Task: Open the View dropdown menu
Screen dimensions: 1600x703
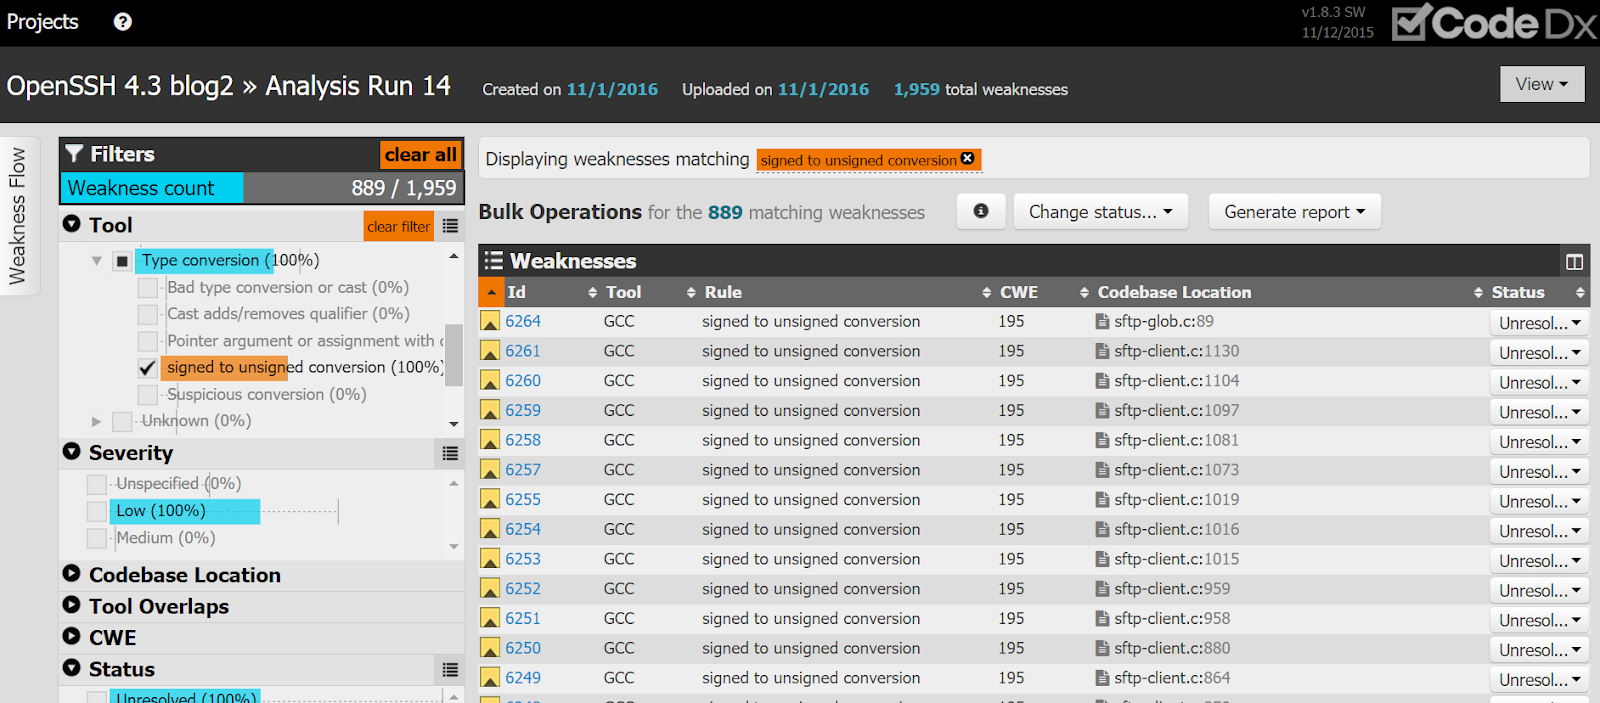Action: [1542, 84]
